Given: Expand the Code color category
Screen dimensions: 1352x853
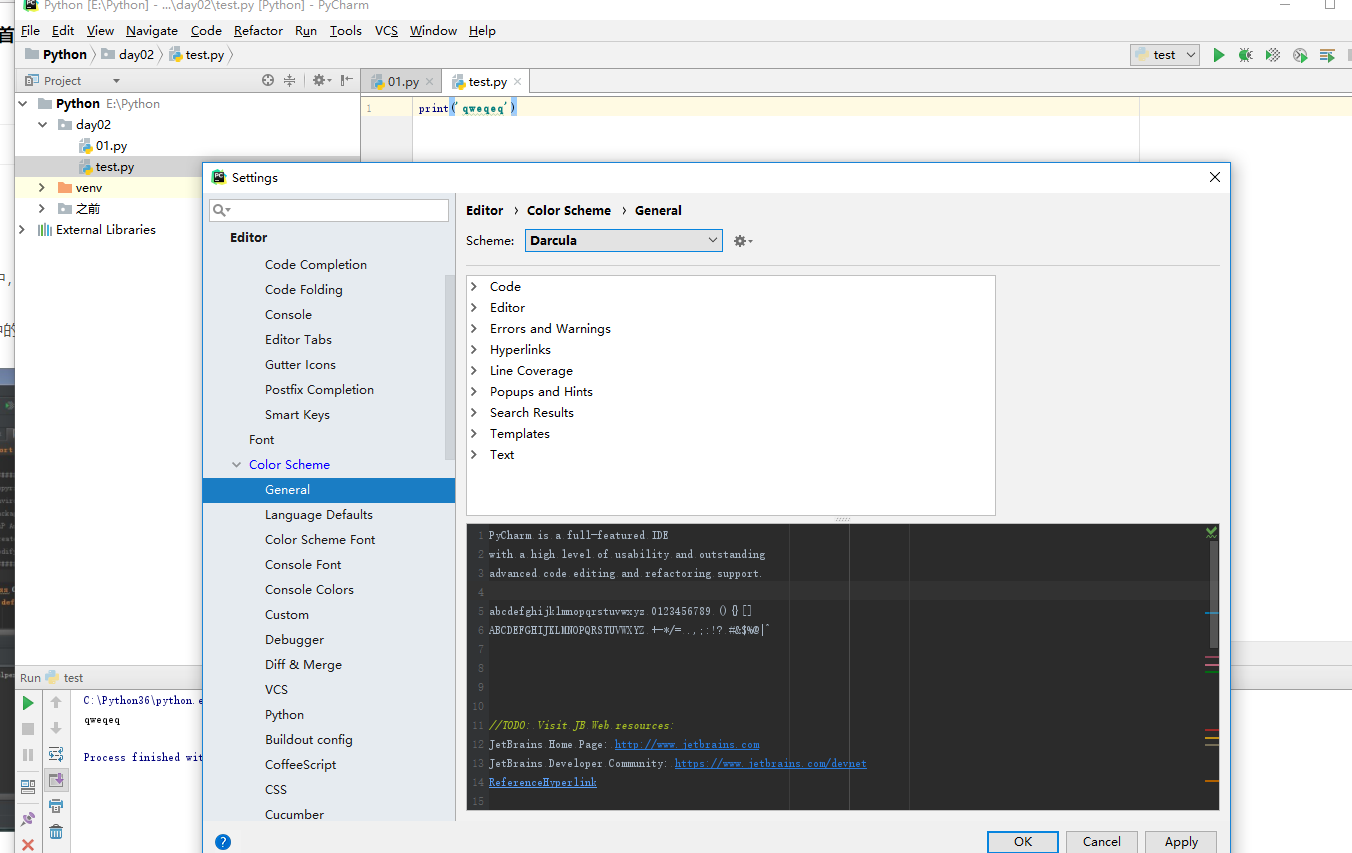Looking at the screenshot, I should tap(474, 287).
